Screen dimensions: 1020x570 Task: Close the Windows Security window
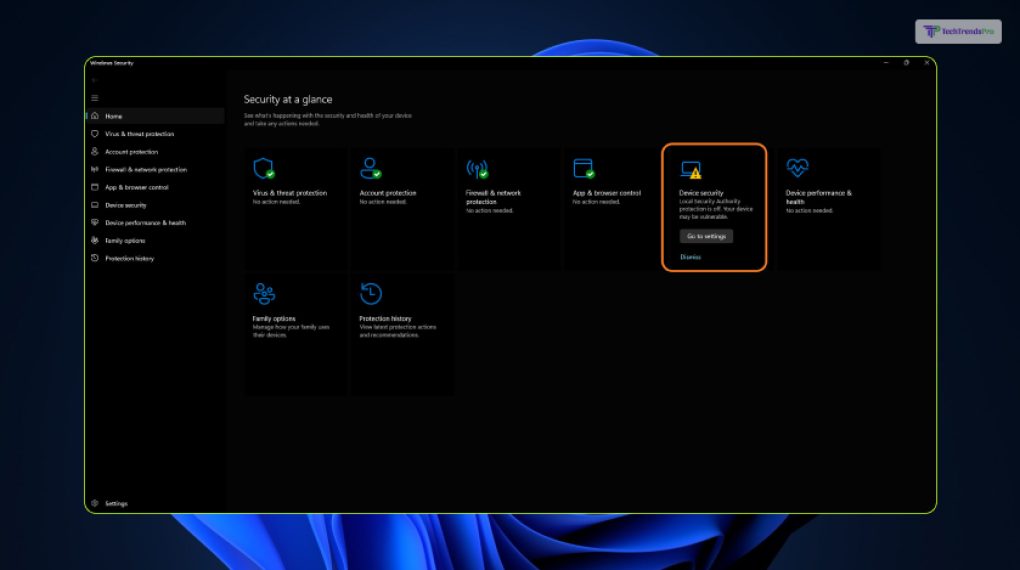click(x=927, y=63)
